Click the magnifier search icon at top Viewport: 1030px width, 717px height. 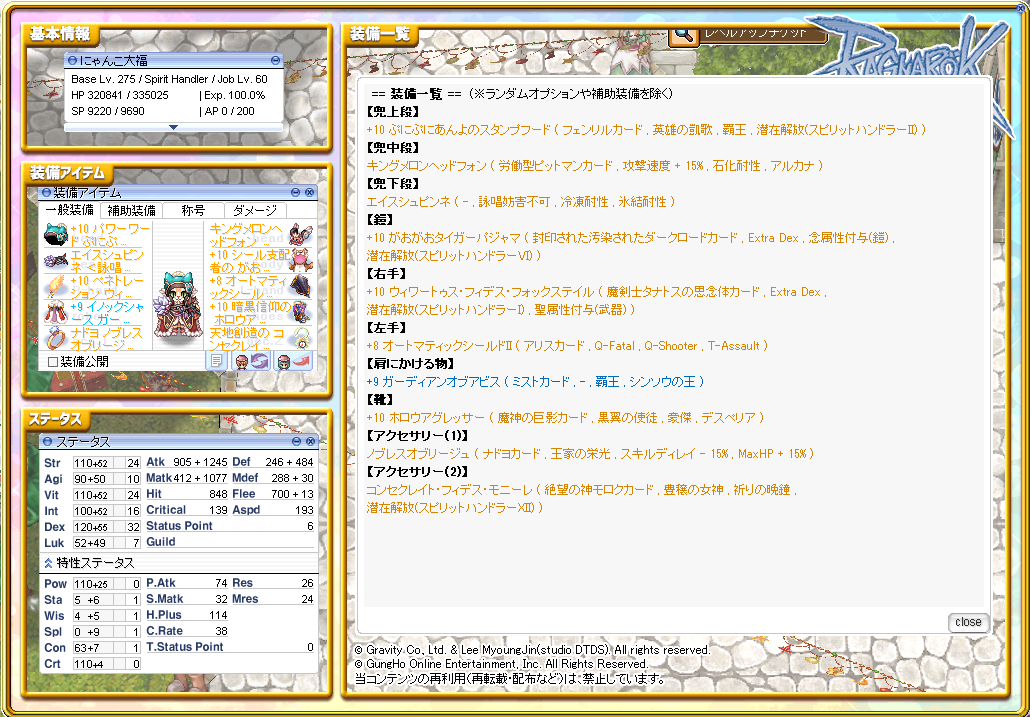(683, 33)
